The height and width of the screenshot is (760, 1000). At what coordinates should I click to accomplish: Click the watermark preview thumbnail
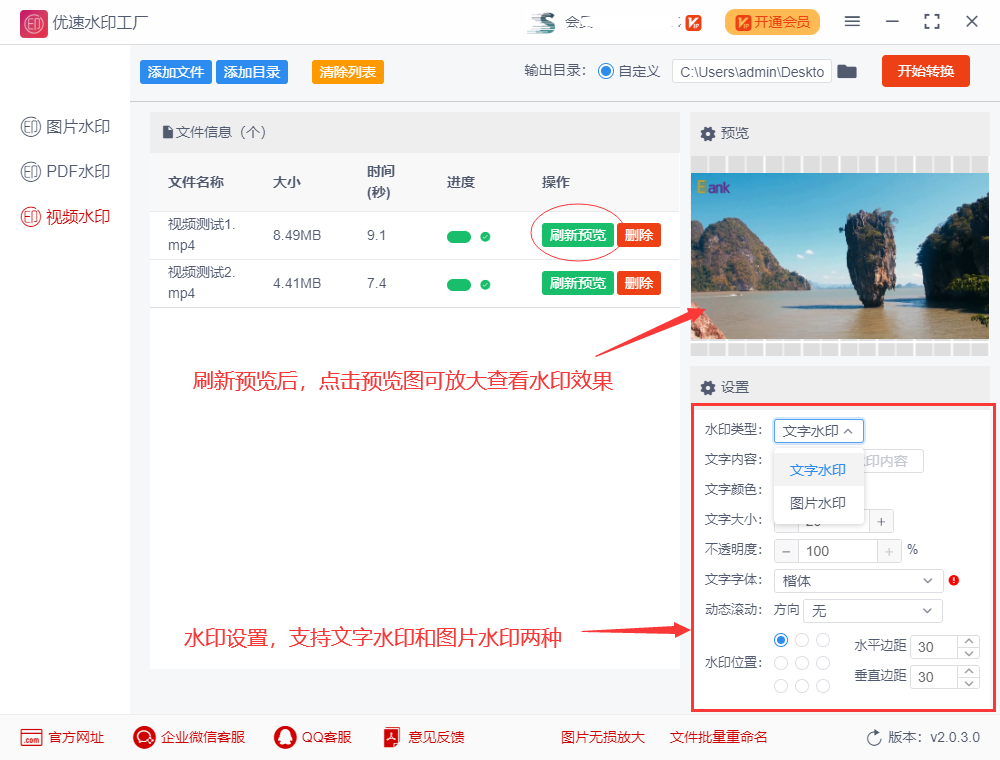coord(839,255)
